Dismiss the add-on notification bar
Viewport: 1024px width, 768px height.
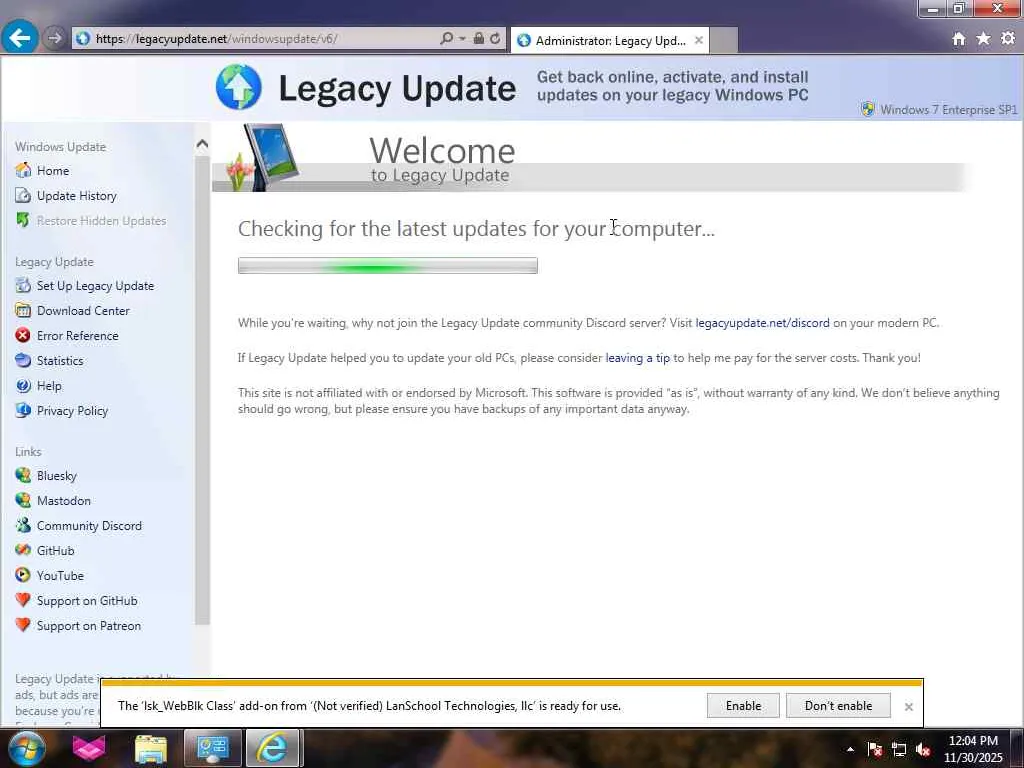tap(908, 707)
